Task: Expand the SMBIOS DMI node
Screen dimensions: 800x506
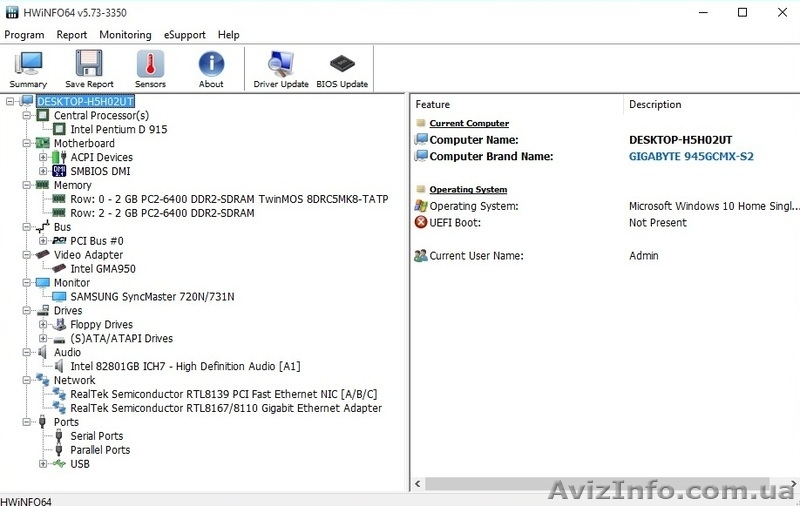Action: (43, 171)
